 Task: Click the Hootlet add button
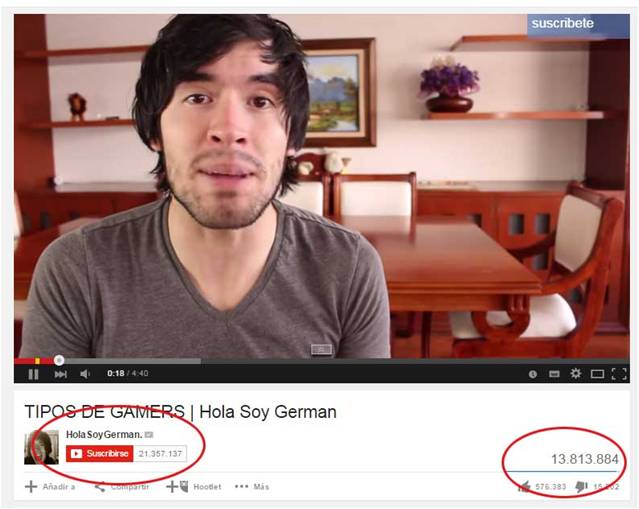194,487
